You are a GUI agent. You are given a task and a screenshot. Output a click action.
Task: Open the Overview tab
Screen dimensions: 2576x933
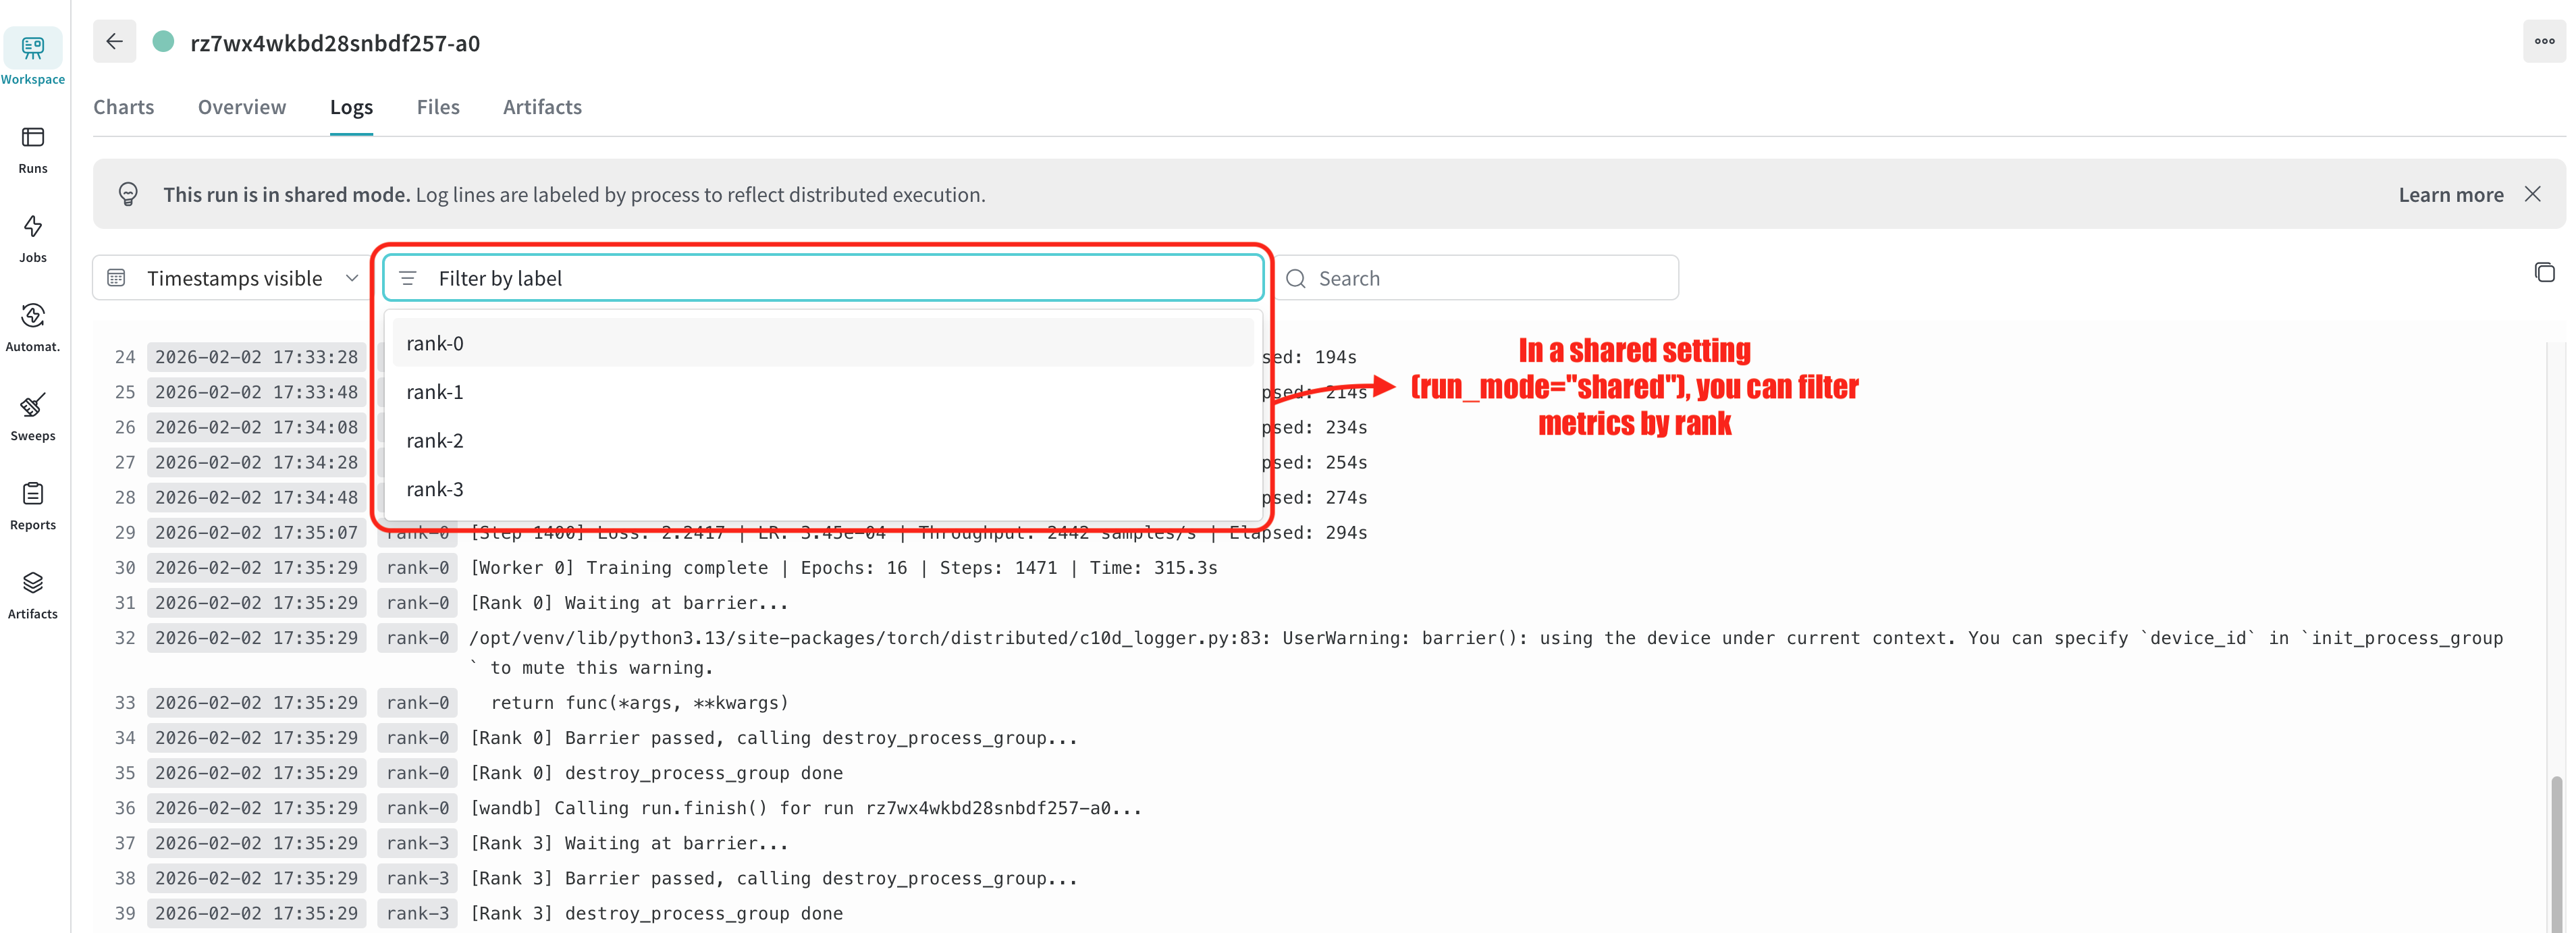tap(242, 107)
